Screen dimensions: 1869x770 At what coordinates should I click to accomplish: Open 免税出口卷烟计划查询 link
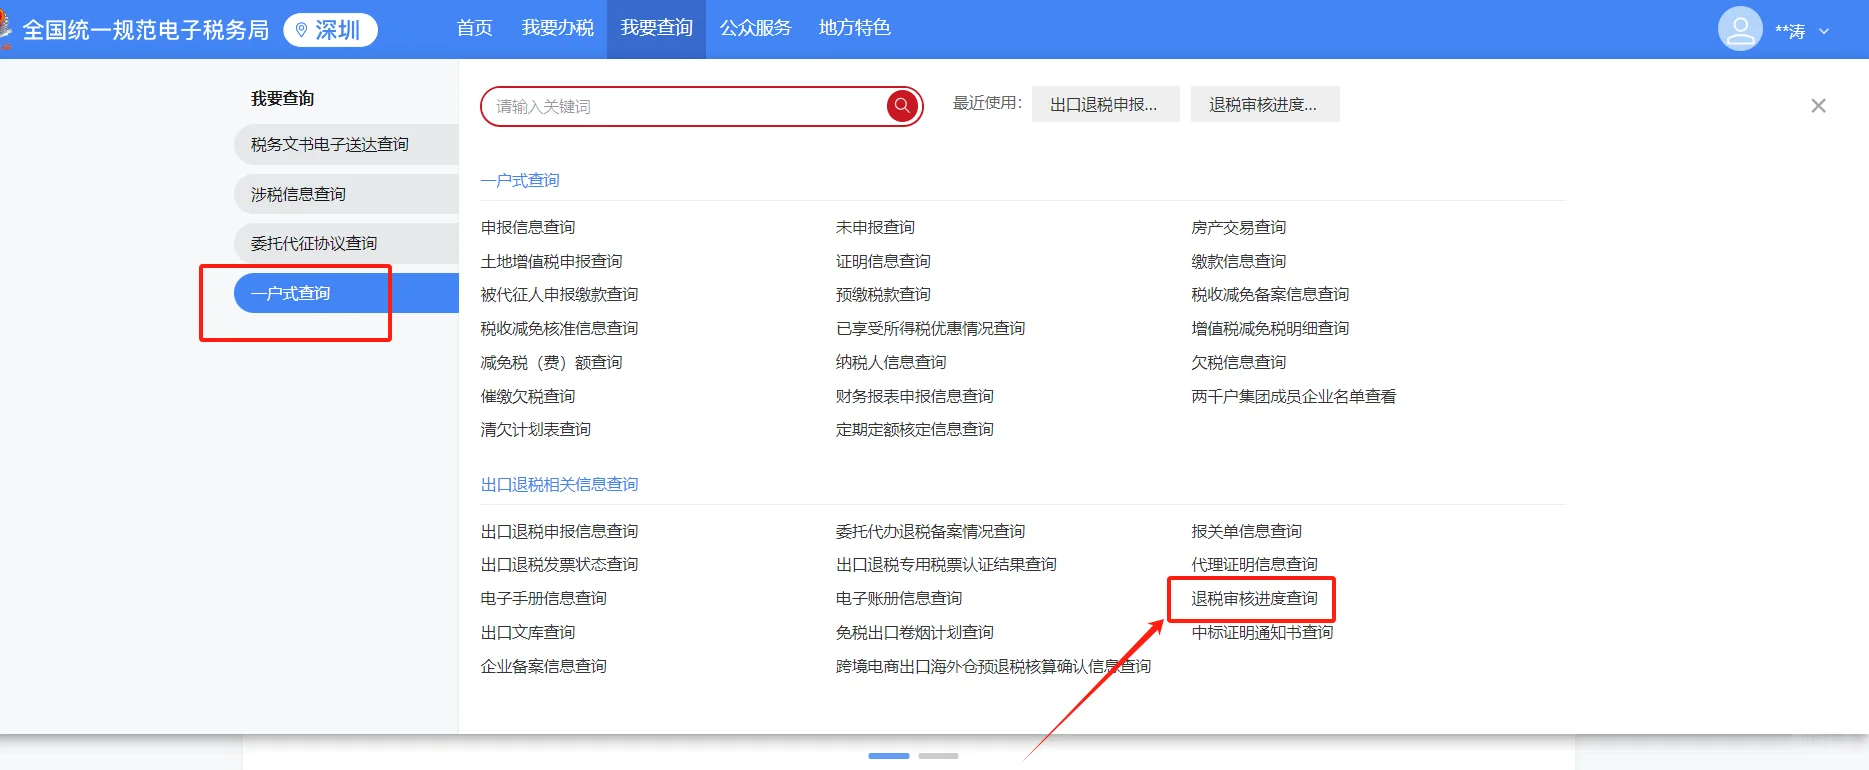coord(915,632)
